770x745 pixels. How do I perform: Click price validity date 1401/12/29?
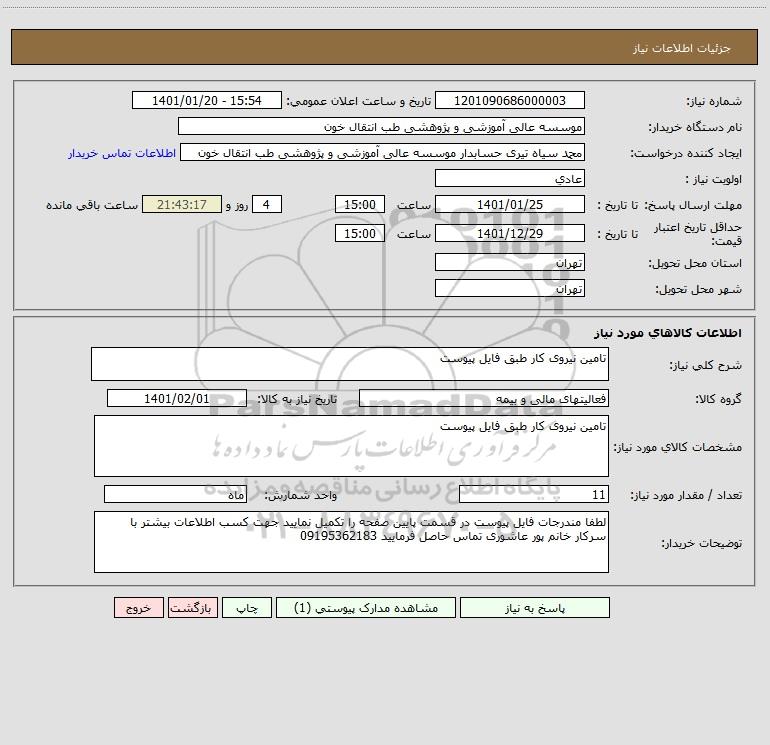(x=510, y=233)
